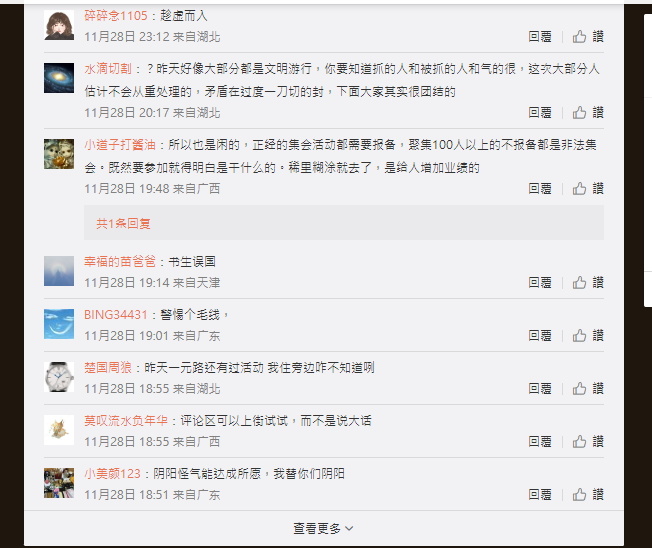
Task: Reply to 莫叹流水负年华's comment
Action: (540, 442)
